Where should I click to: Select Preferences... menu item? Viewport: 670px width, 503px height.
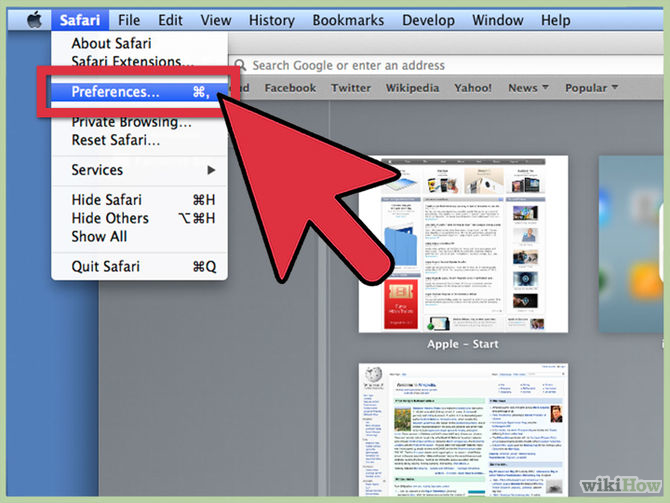point(139,92)
